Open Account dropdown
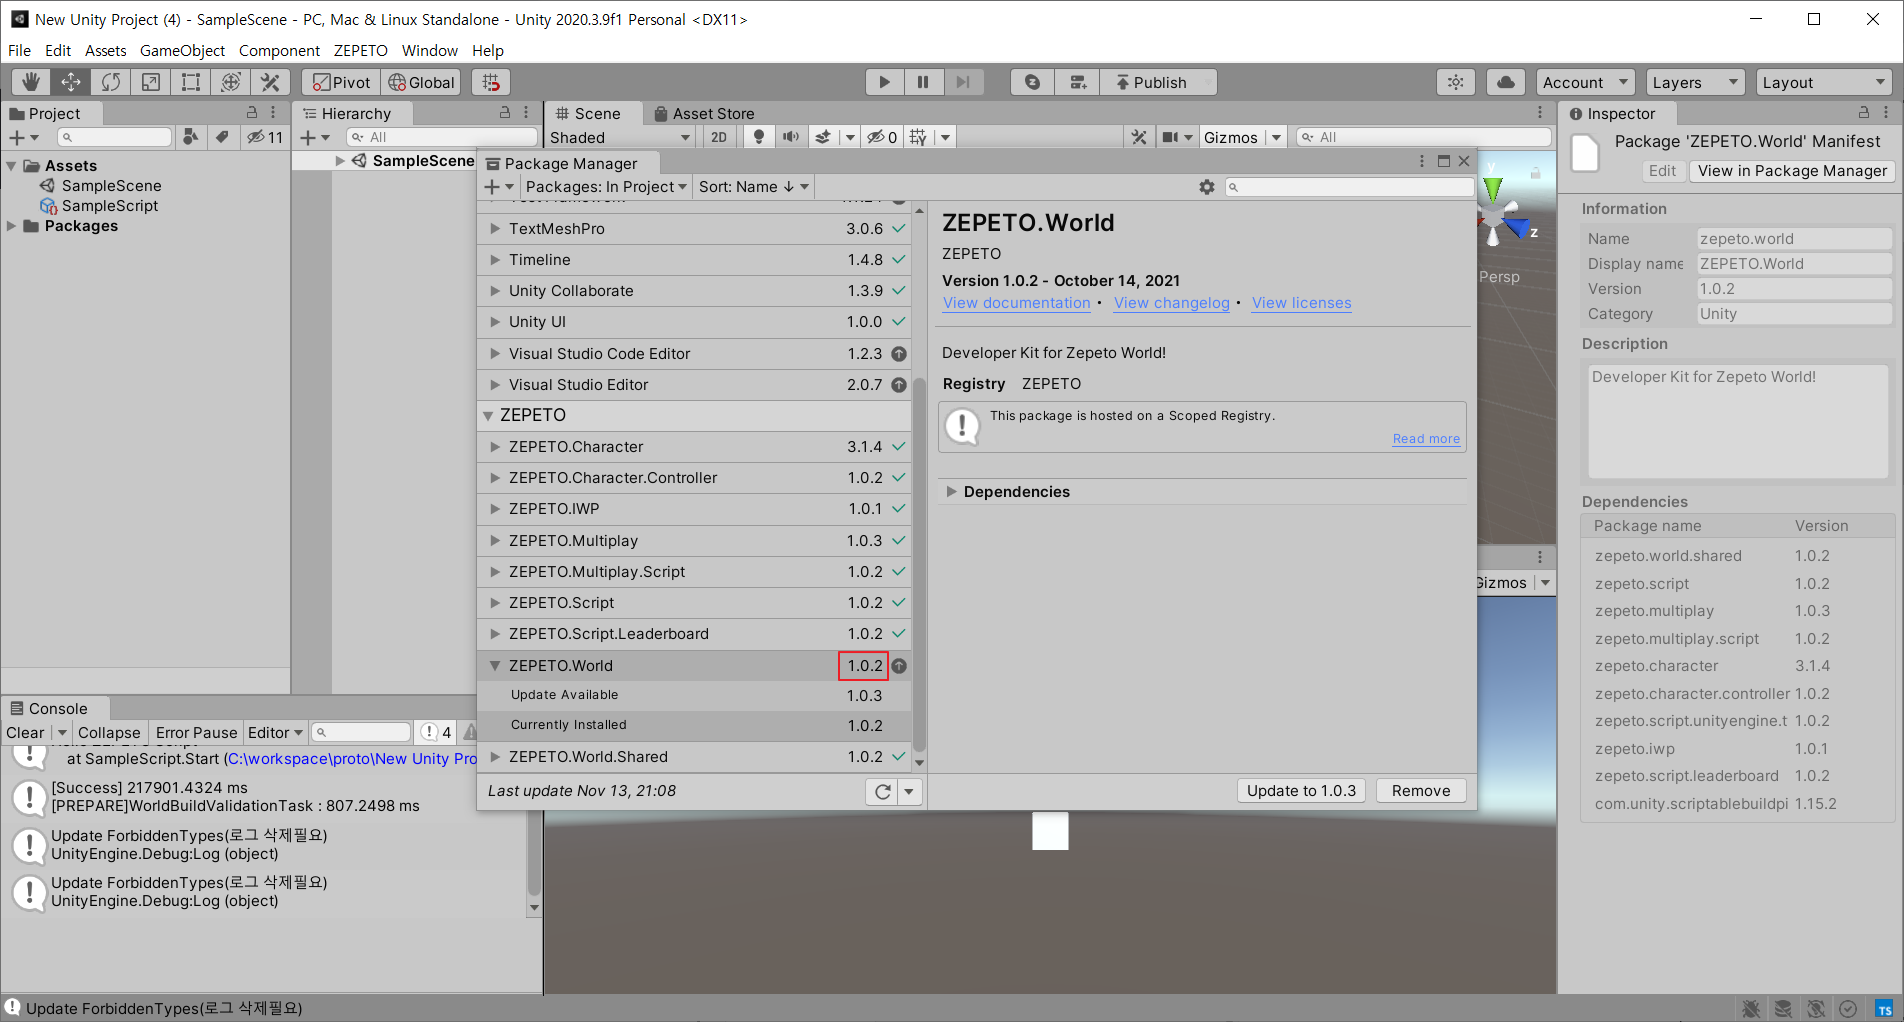This screenshot has width=1904, height=1022. [1585, 82]
